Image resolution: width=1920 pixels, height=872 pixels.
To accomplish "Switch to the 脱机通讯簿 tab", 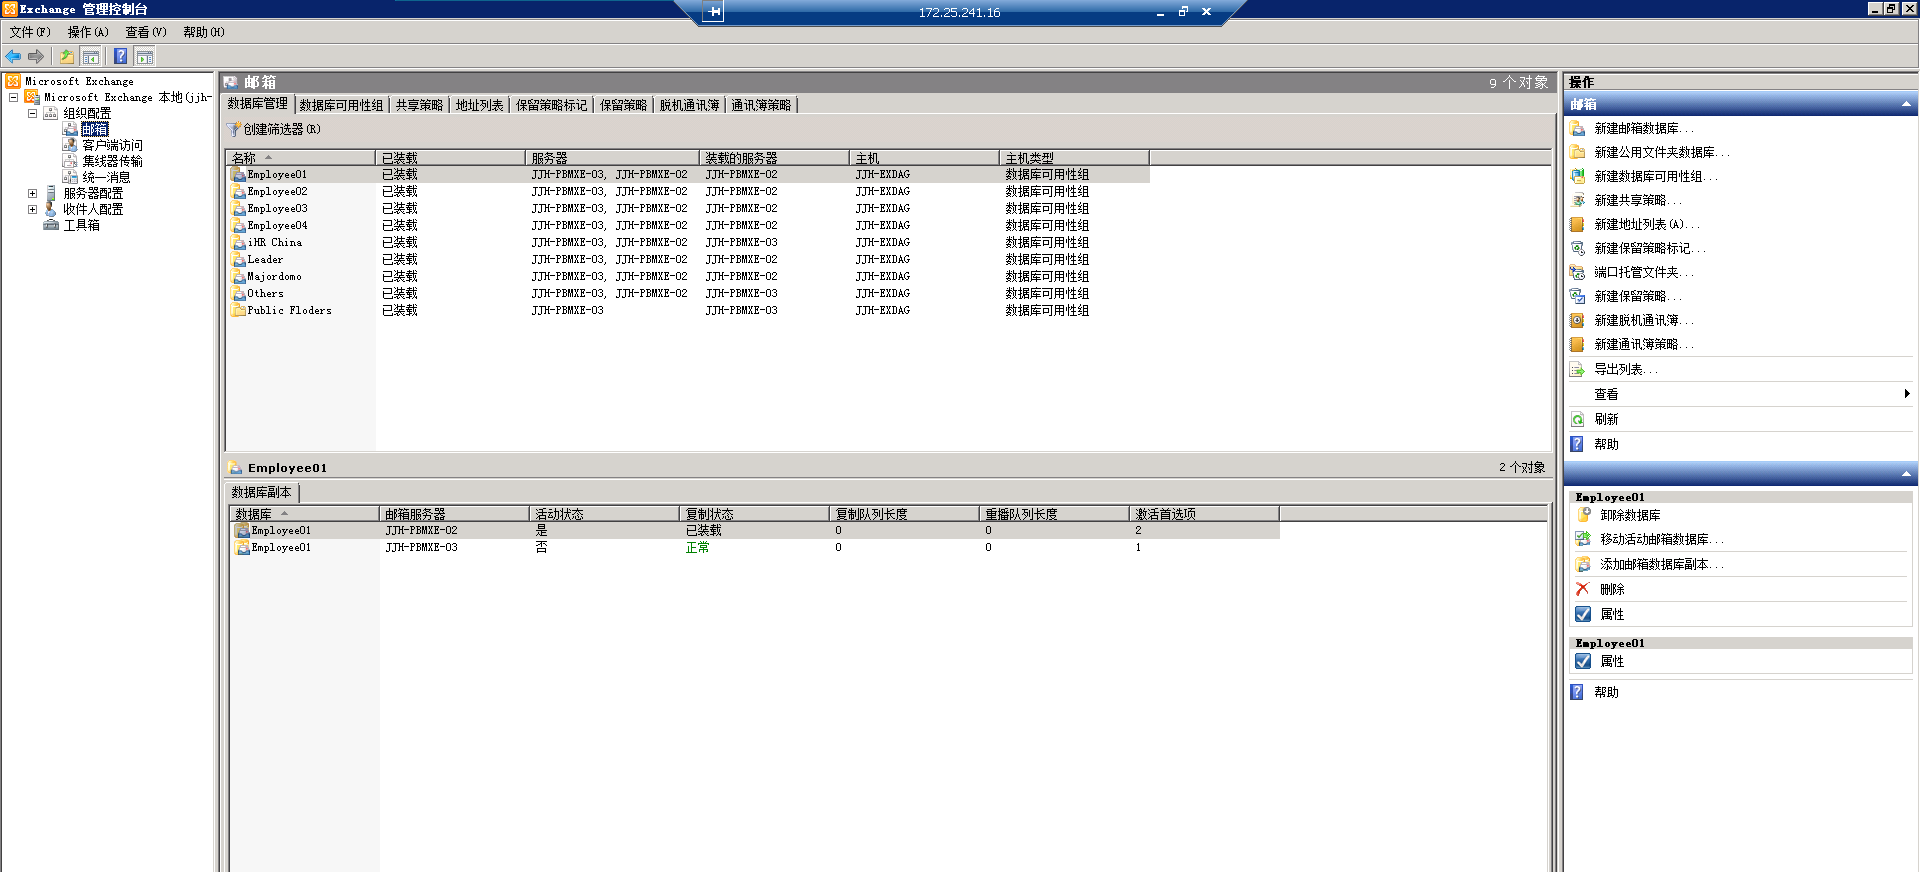I will (x=689, y=105).
